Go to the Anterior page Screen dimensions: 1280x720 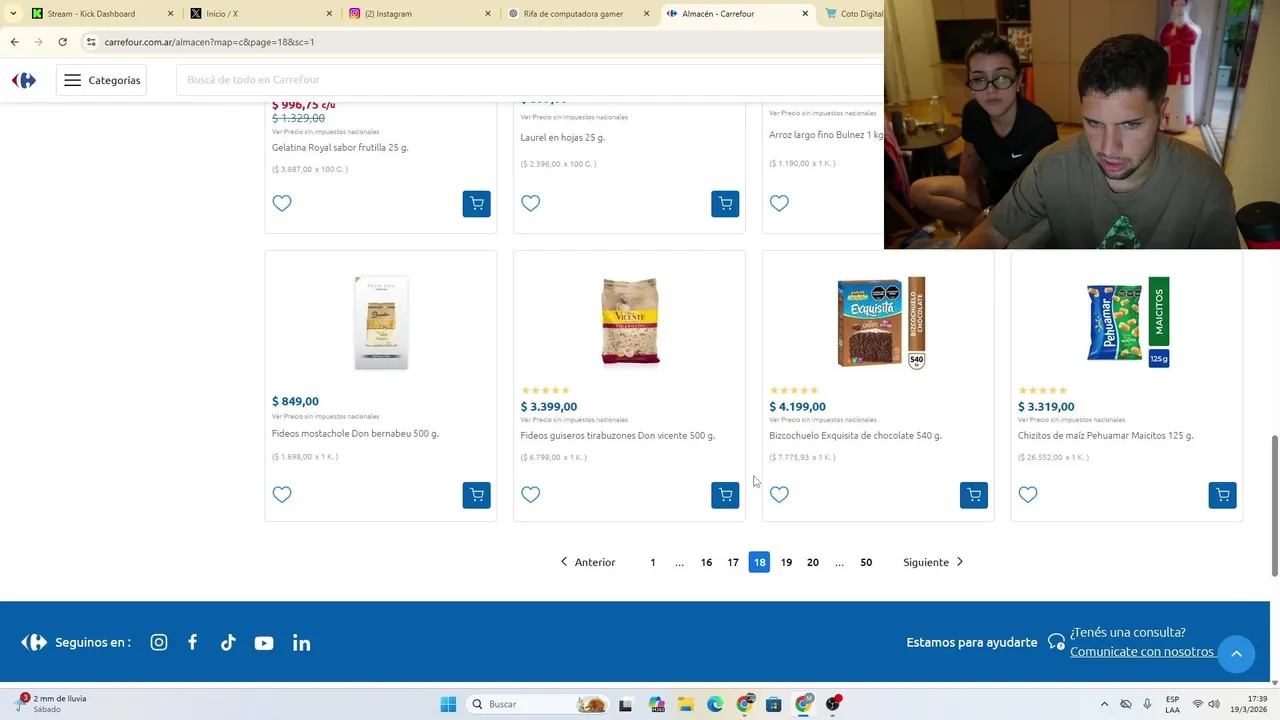587,562
